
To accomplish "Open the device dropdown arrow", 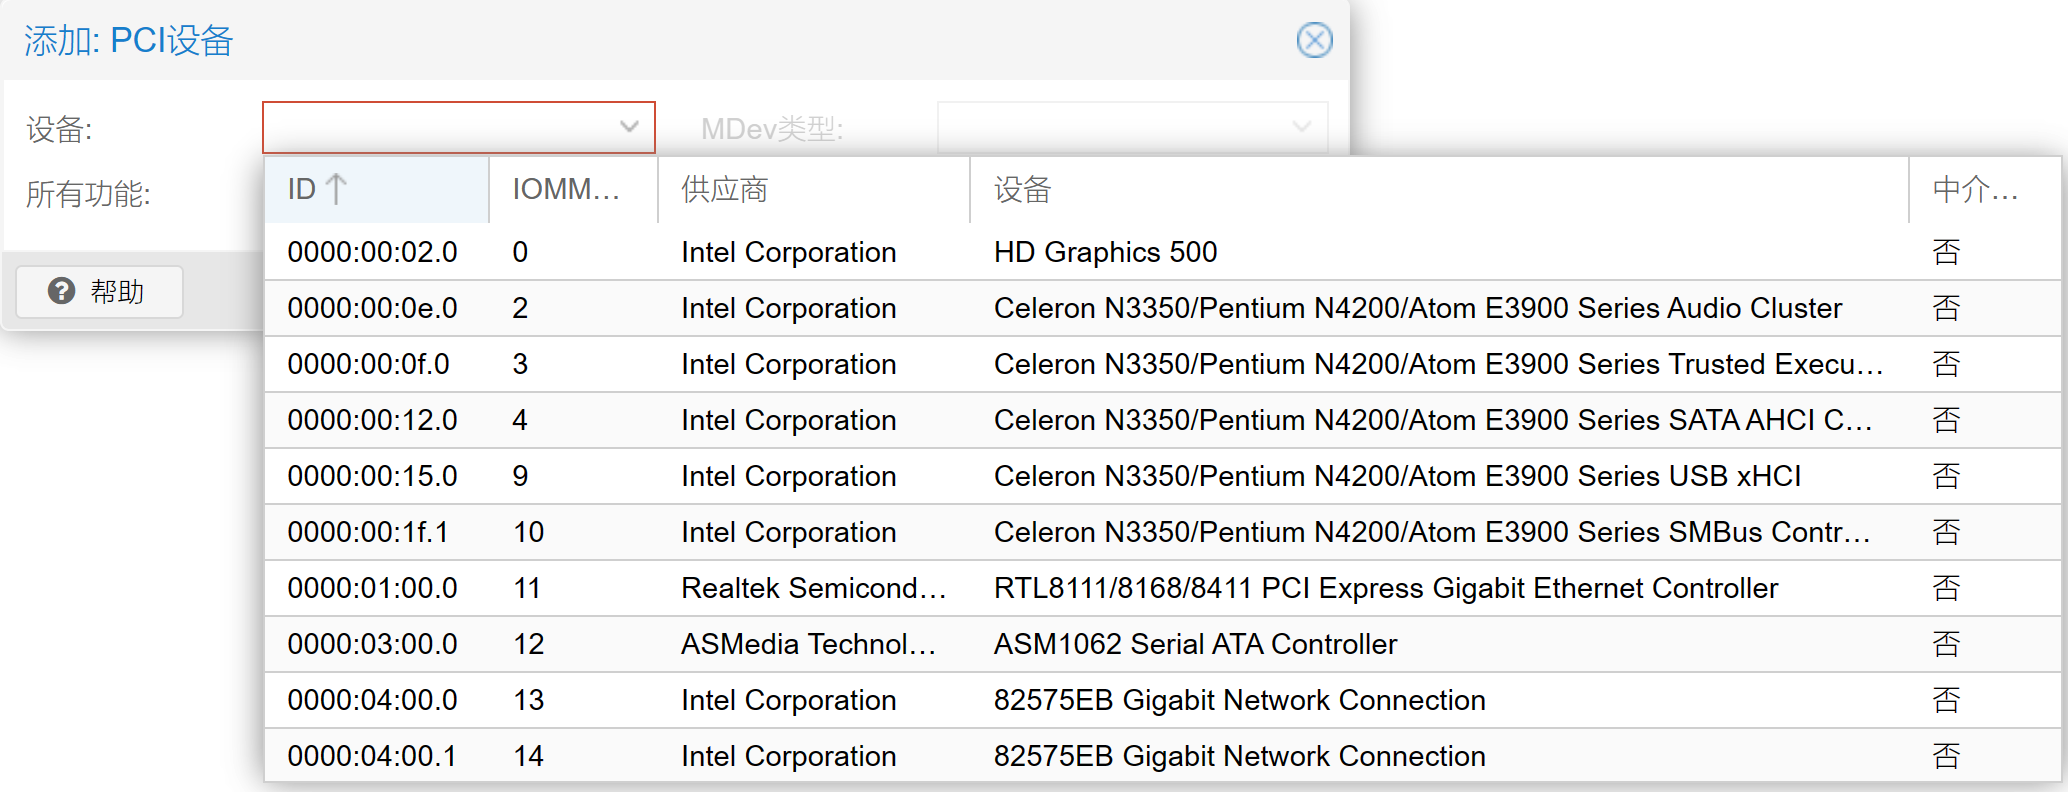I will click(x=628, y=127).
